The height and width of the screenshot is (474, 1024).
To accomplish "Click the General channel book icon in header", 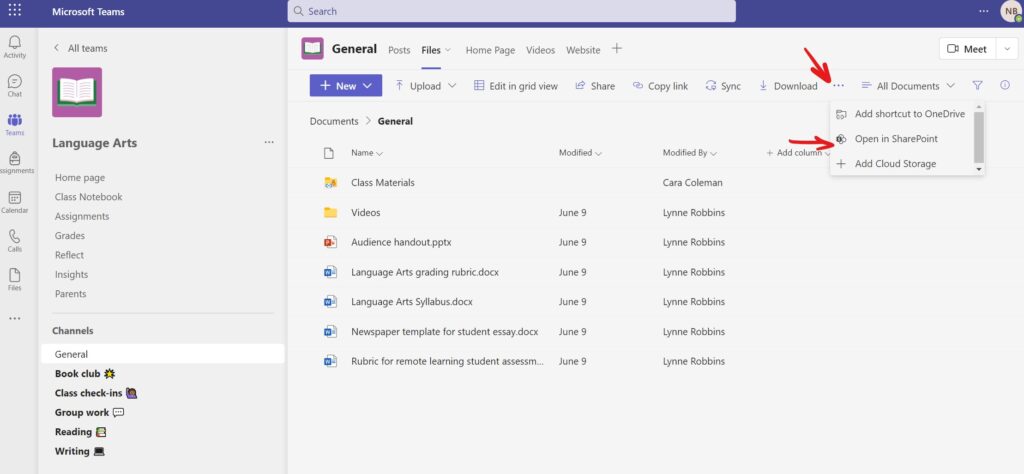I will (312, 48).
